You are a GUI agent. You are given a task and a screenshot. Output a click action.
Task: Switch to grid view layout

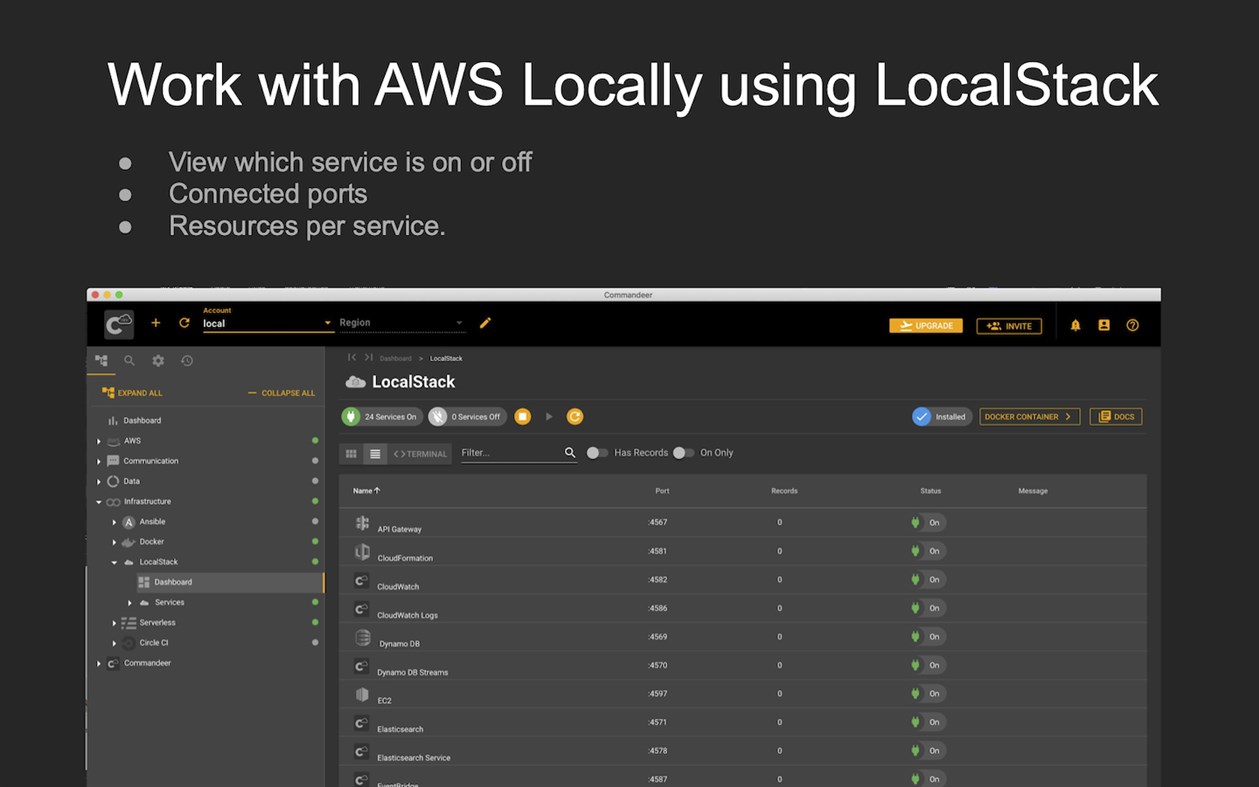351,453
